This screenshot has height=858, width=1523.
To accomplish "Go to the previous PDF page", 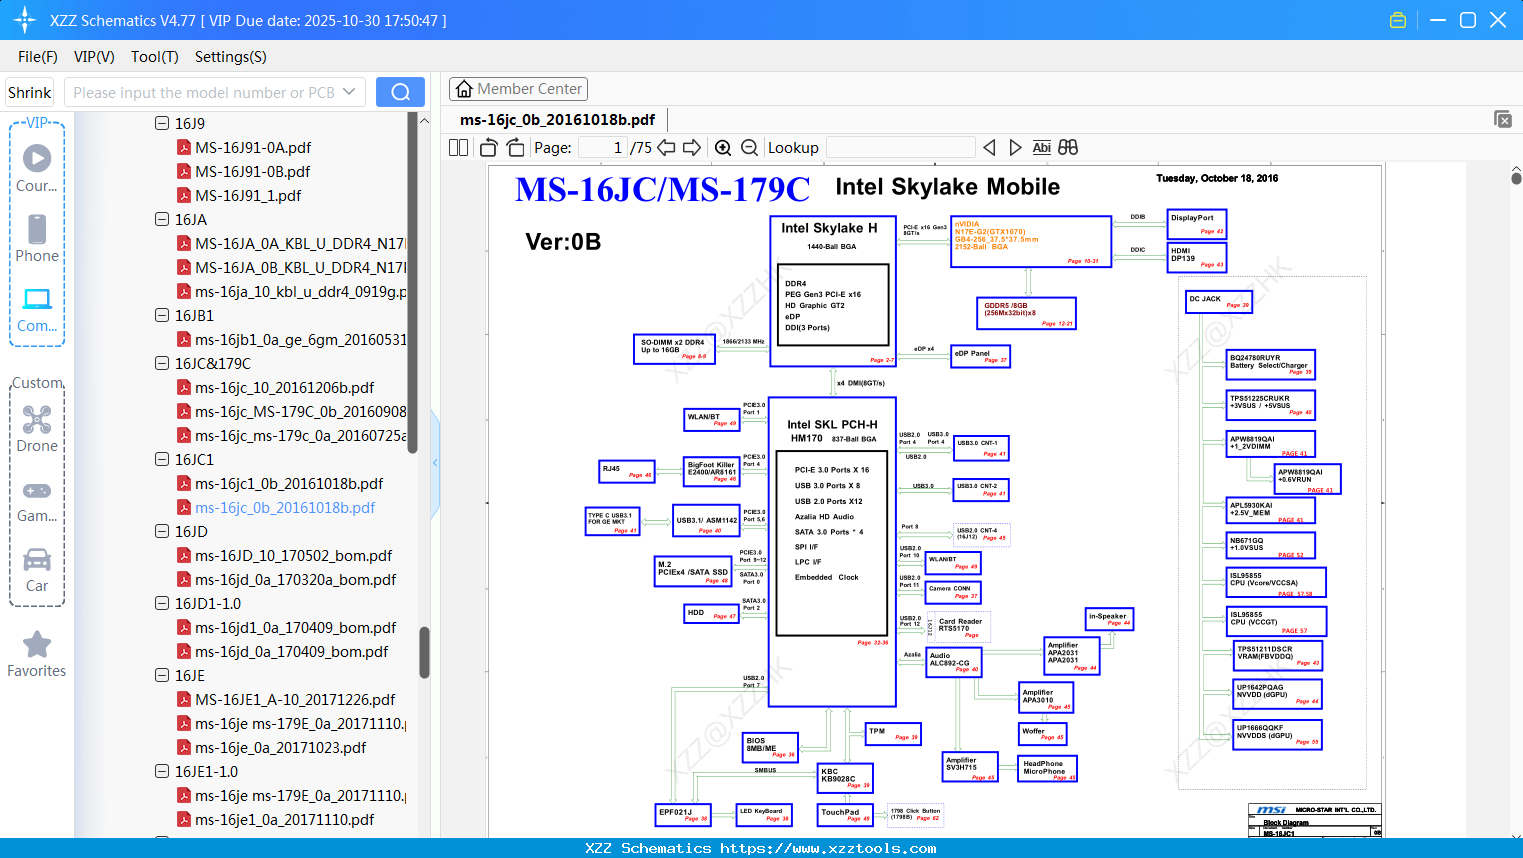I will click(x=666, y=148).
